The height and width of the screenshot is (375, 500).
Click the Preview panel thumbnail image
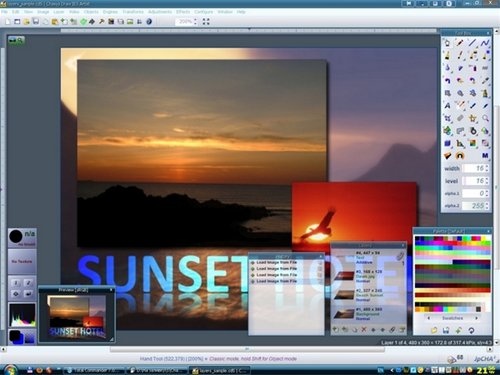point(77,316)
